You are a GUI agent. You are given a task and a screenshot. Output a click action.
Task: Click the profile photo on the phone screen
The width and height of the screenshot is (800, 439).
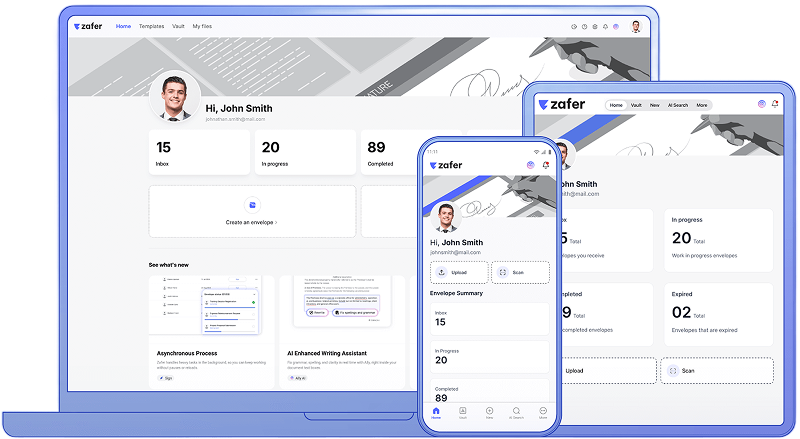(446, 217)
